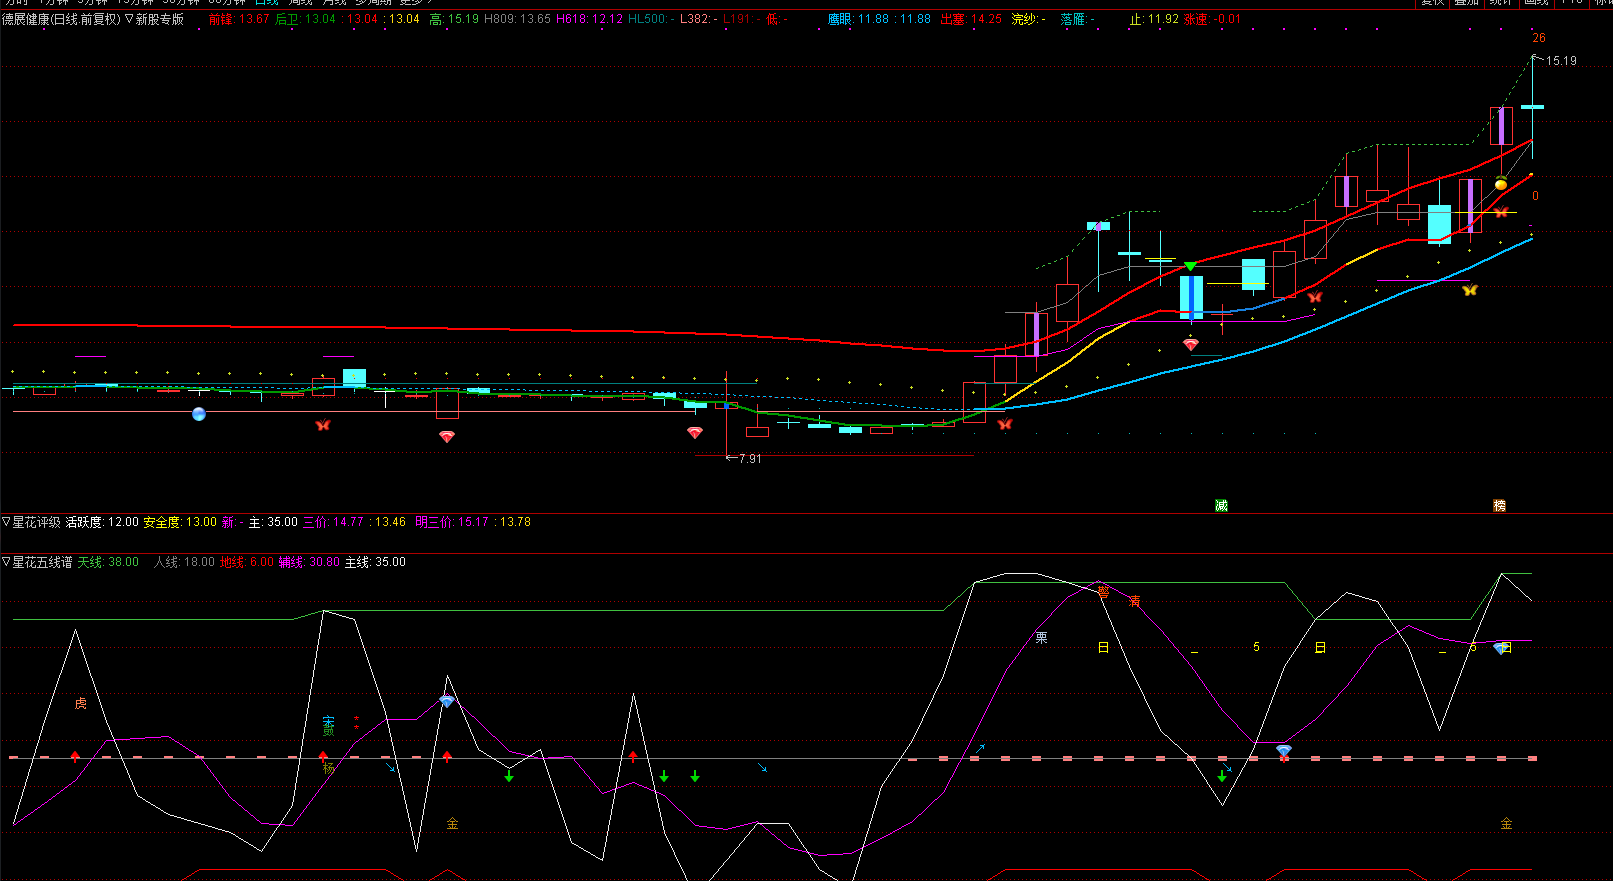The image size is (1613, 881).
Task: Click the 减 marker at the bottom of the price chart
Action: [1221, 506]
